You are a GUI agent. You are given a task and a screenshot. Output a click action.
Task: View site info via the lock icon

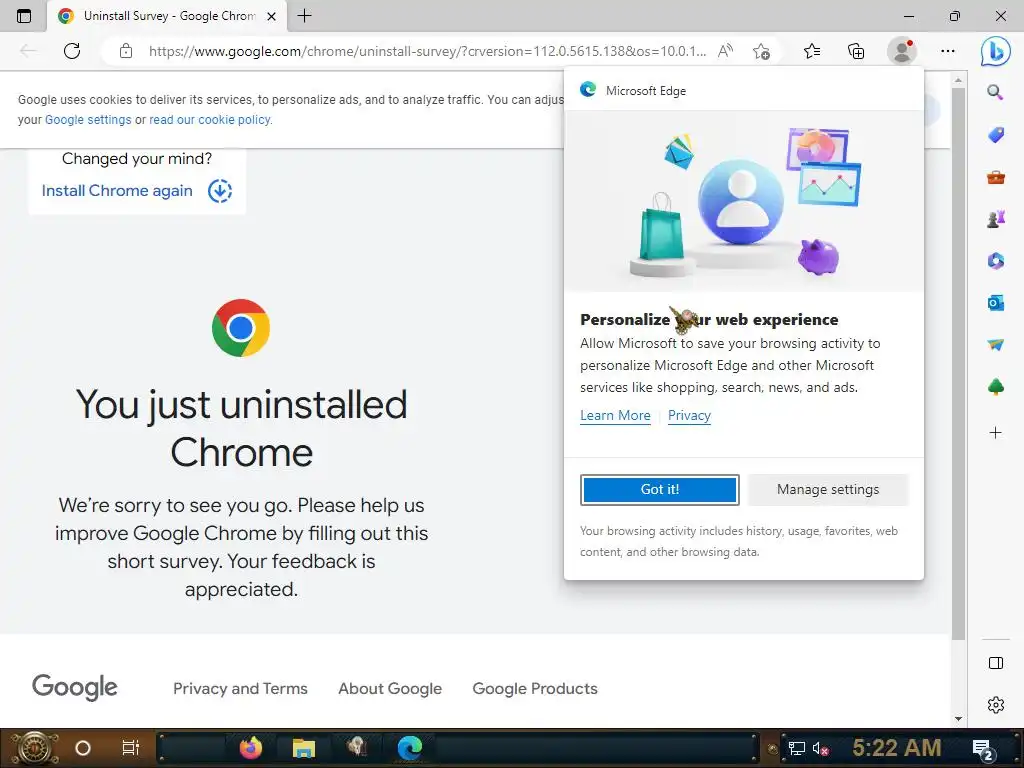pos(126,51)
